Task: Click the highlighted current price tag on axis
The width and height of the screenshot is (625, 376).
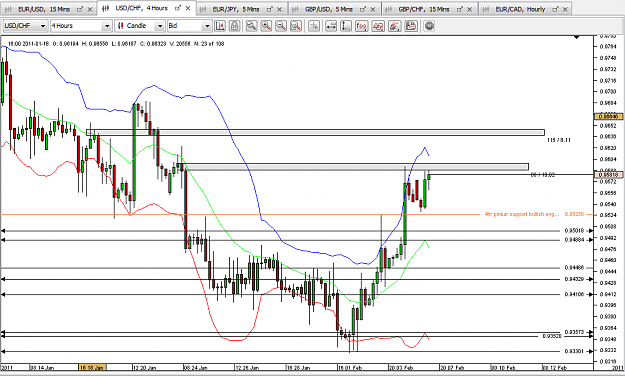Action: coord(608,175)
